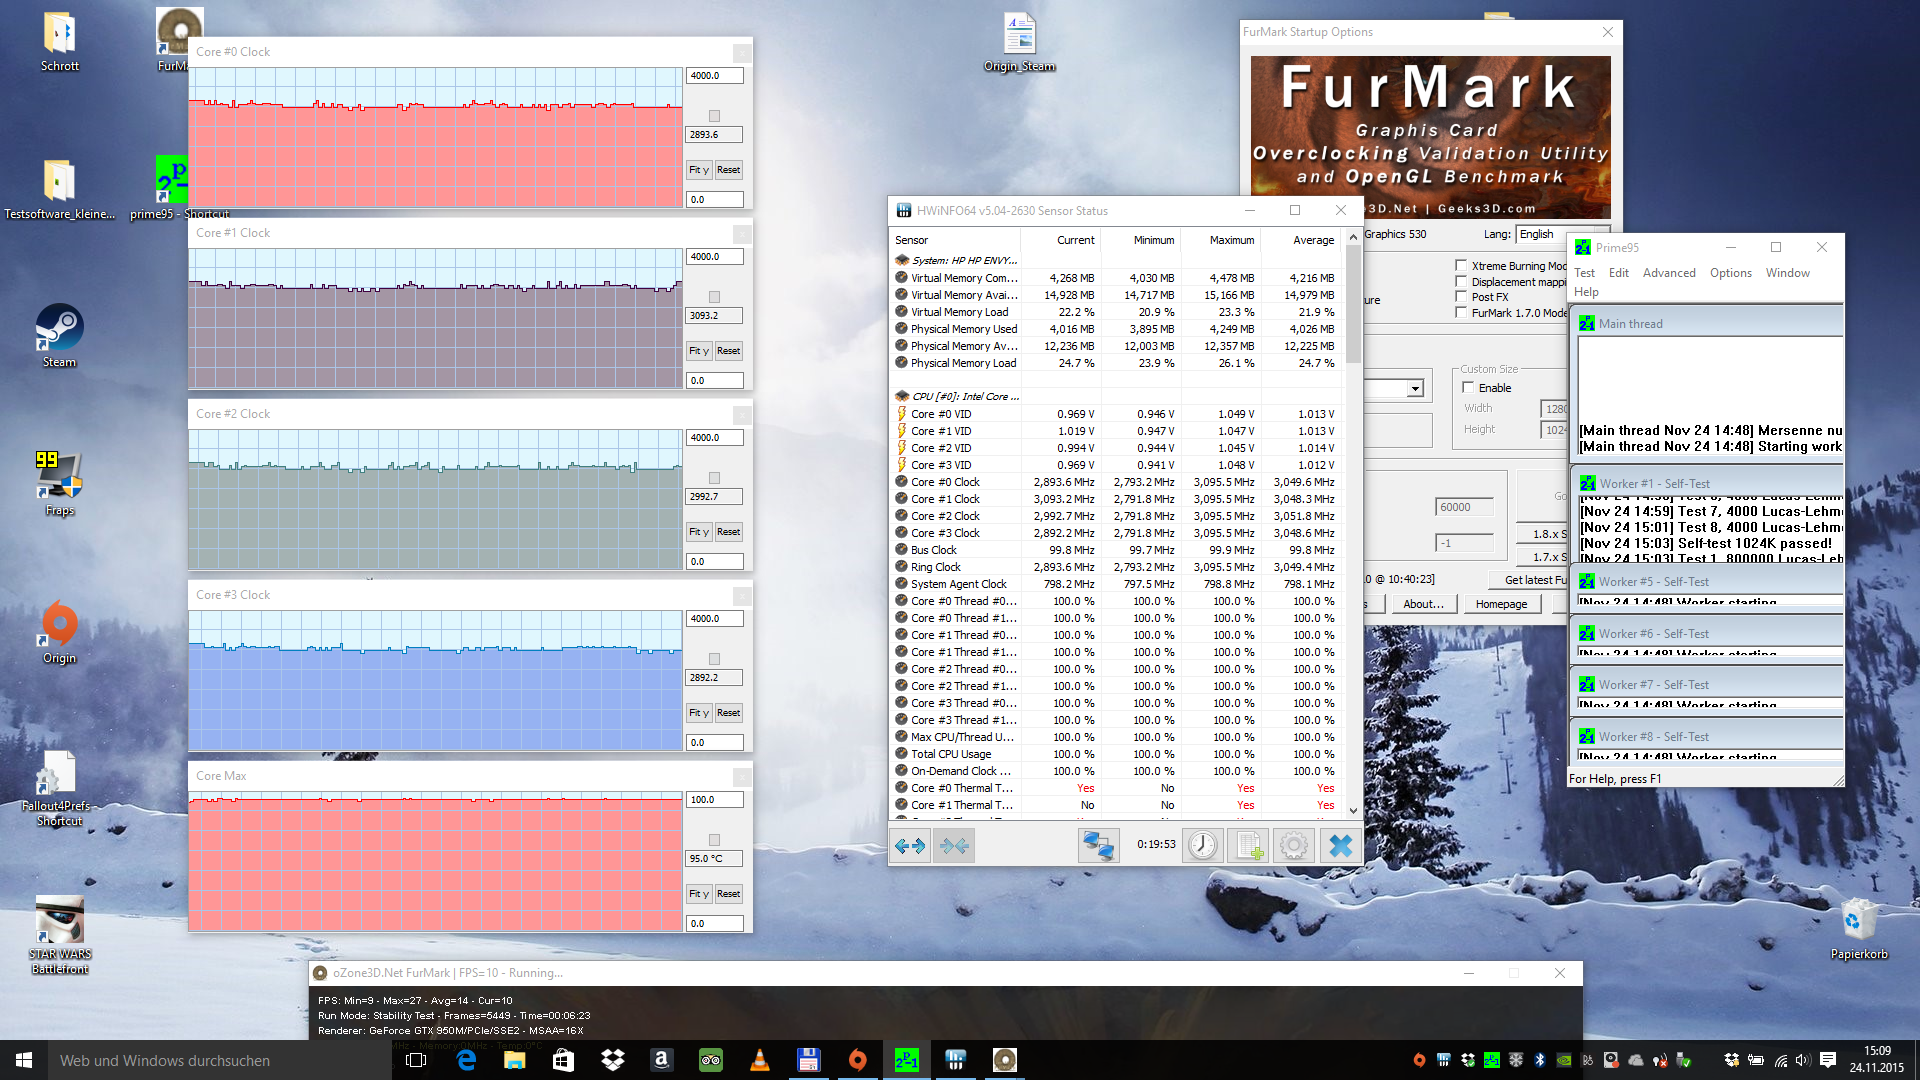Open Prime95 Advanced menu

[x=1668, y=273]
